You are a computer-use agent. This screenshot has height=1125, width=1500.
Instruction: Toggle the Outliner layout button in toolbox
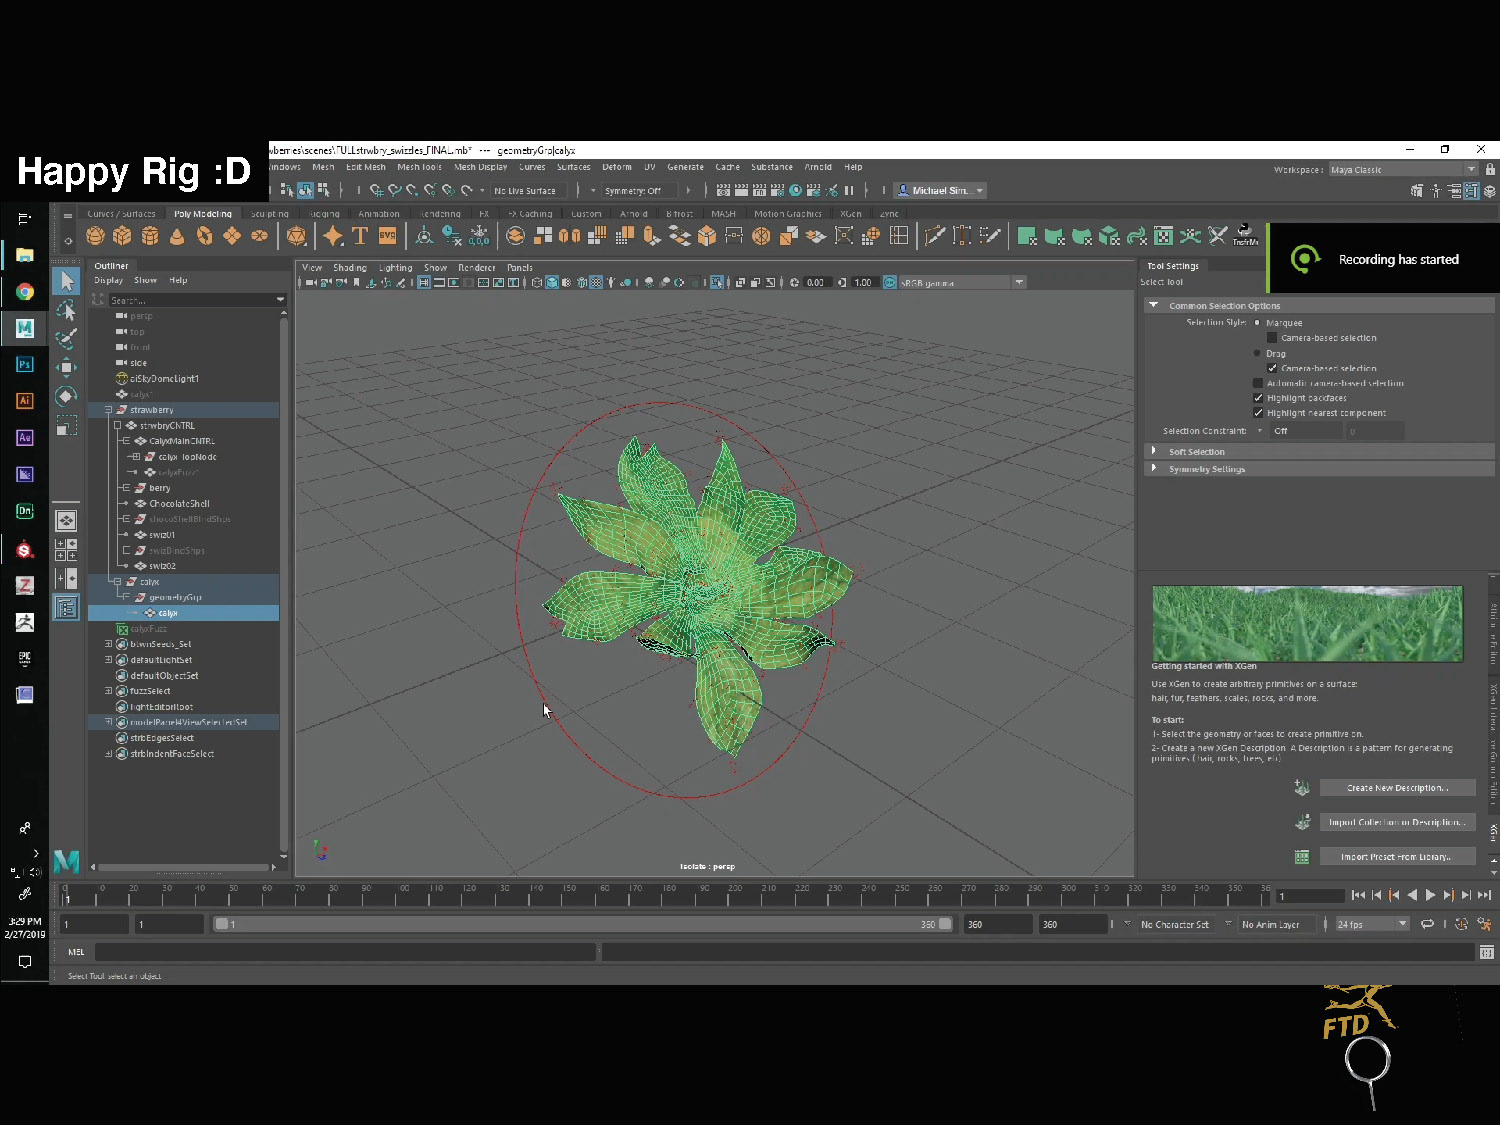coord(66,607)
